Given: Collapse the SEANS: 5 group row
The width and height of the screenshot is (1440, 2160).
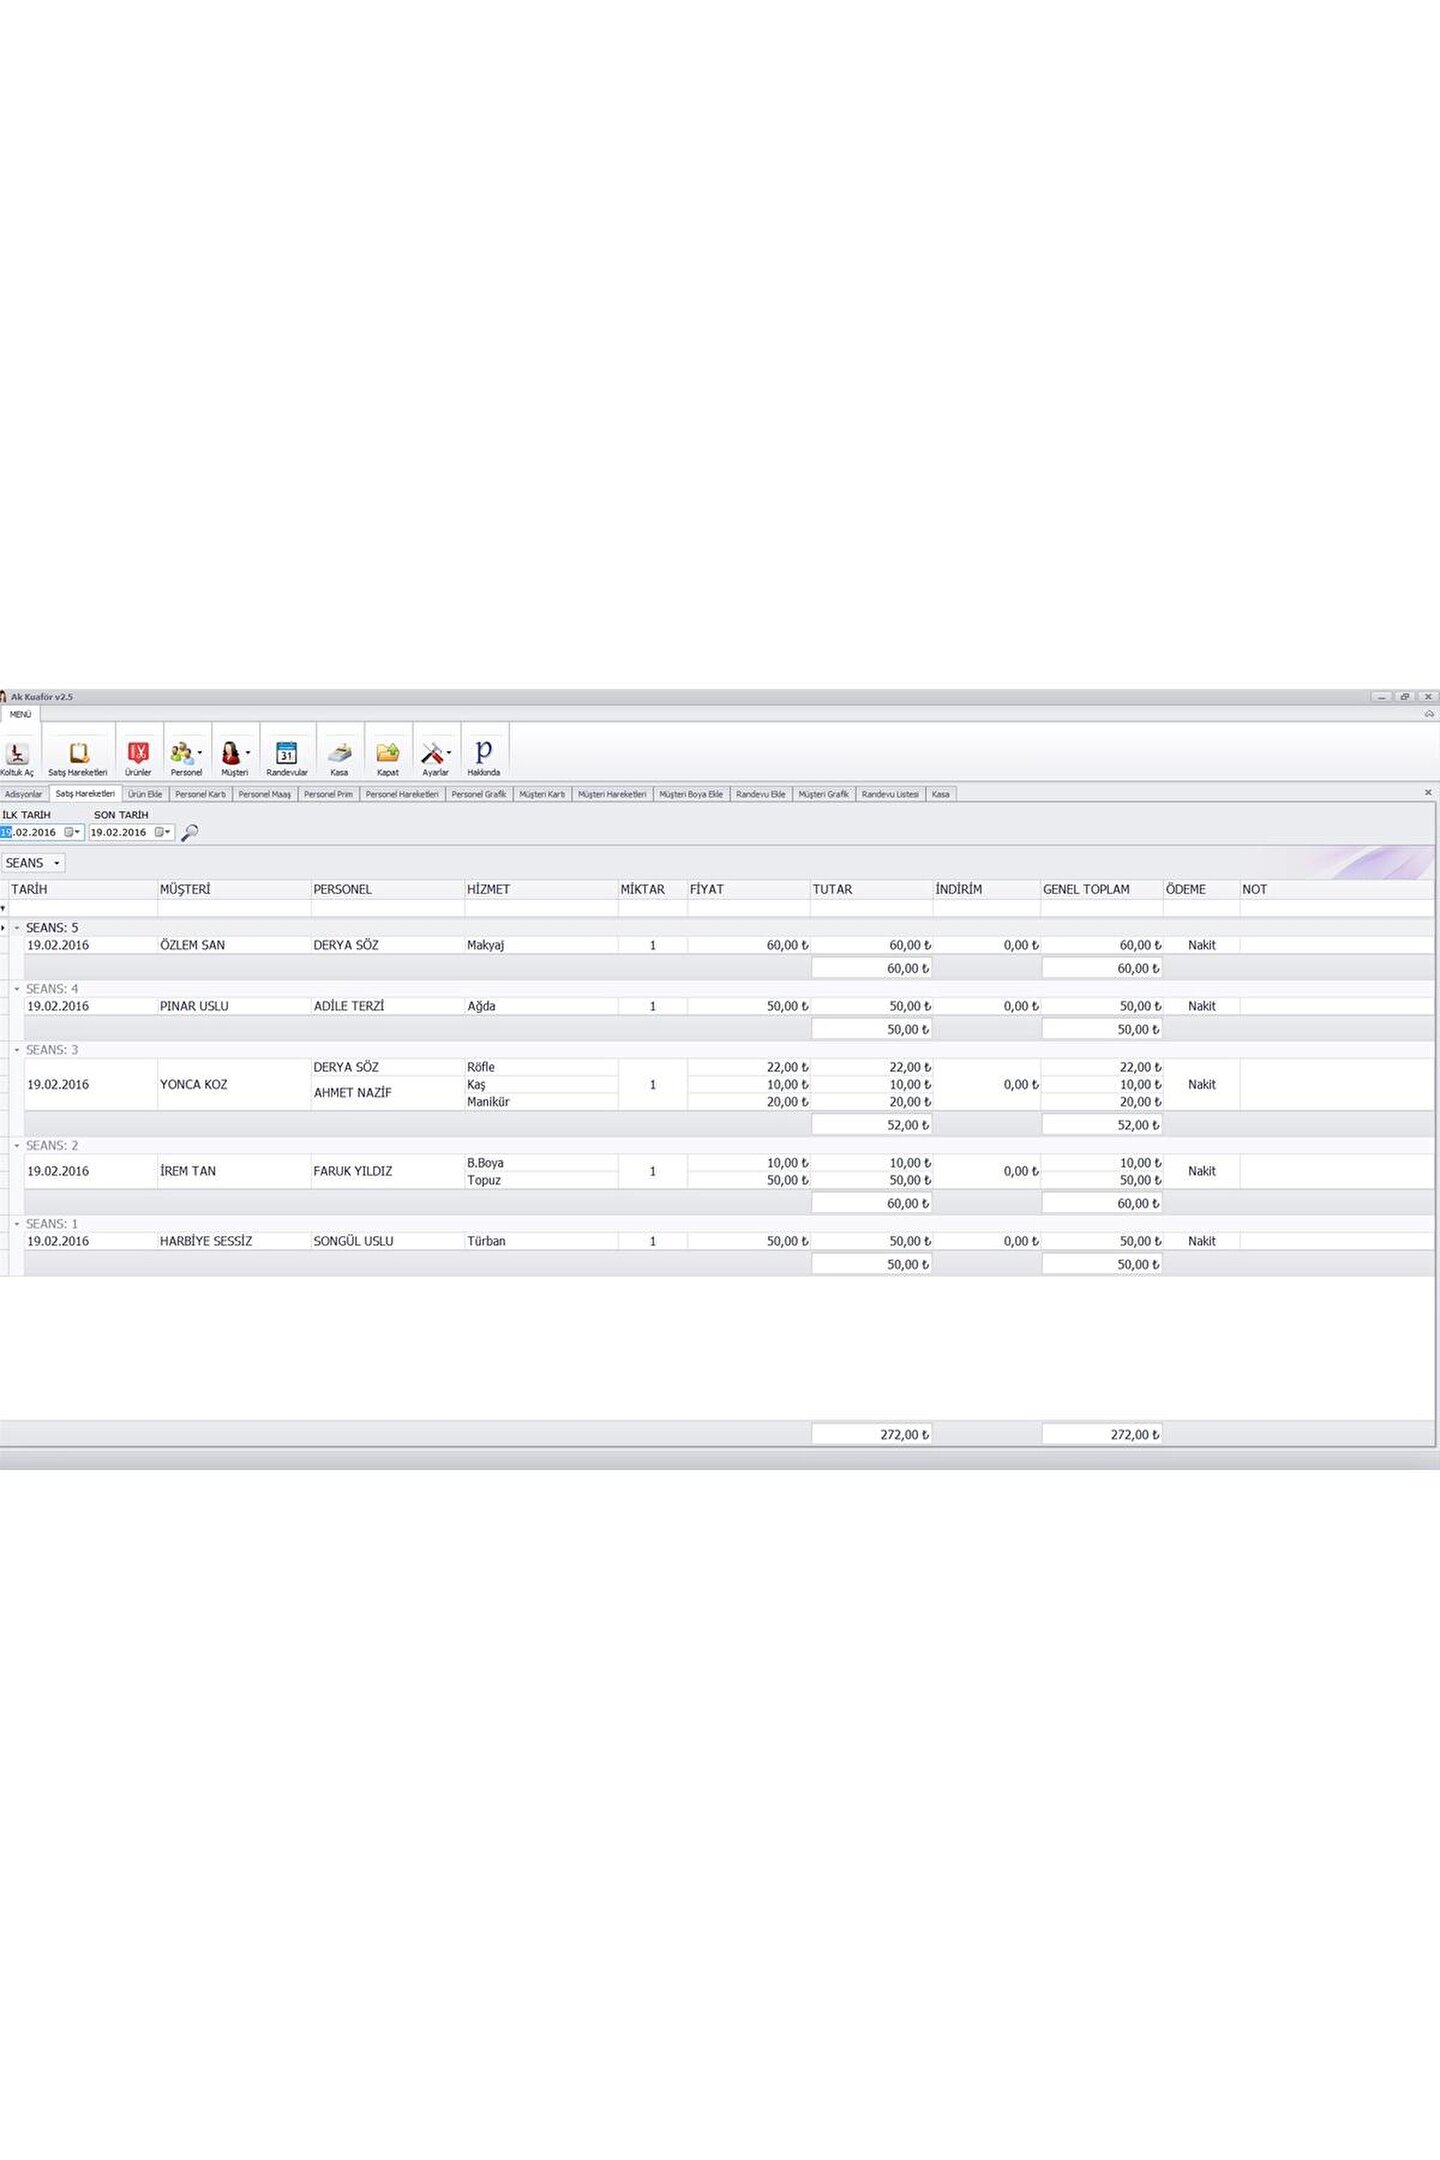Looking at the screenshot, I should pyautogui.click(x=17, y=928).
